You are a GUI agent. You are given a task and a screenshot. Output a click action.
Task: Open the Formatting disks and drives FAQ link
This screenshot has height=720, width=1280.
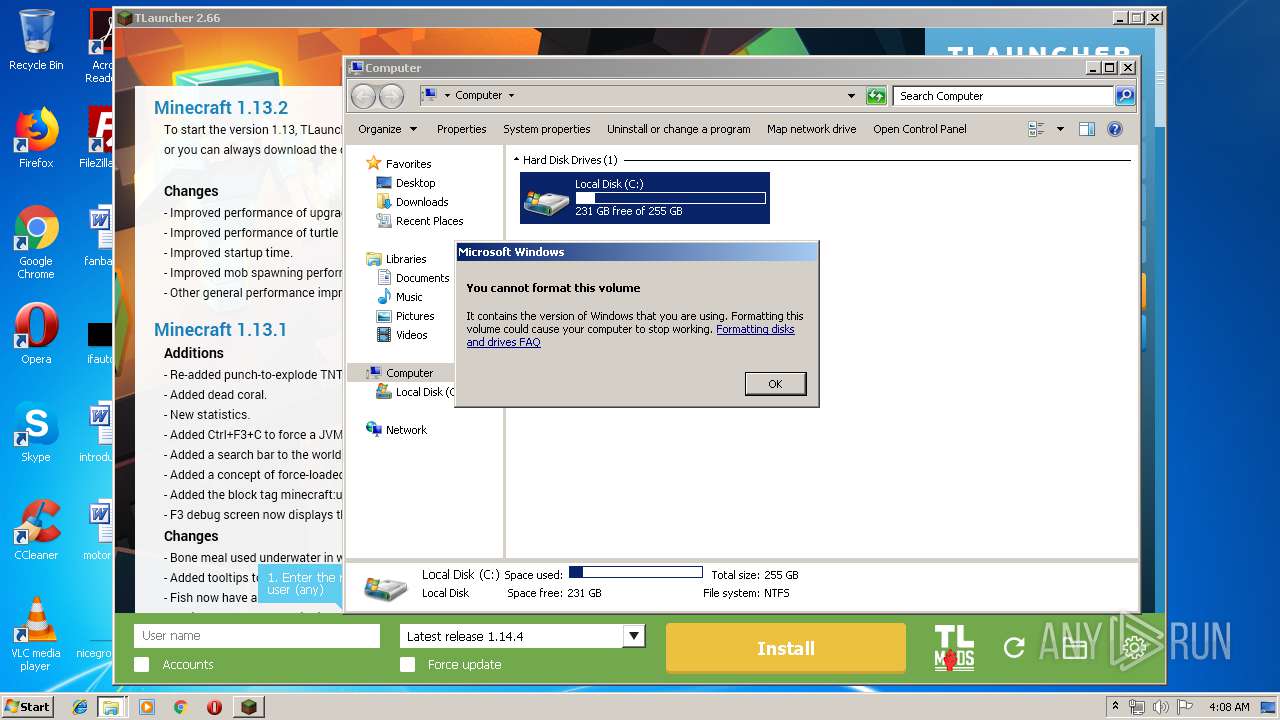(x=631, y=336)
